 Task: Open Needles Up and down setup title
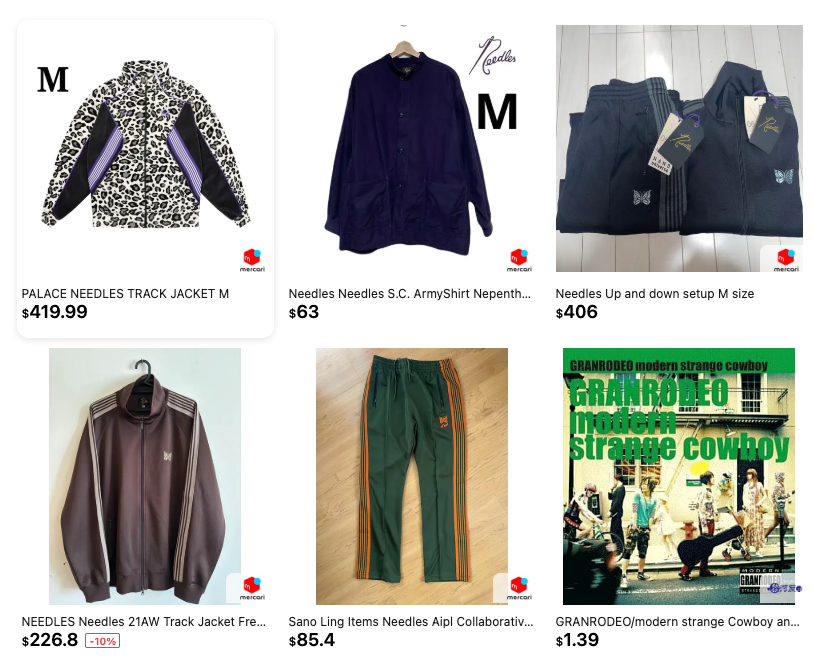[x=654, y=293]
